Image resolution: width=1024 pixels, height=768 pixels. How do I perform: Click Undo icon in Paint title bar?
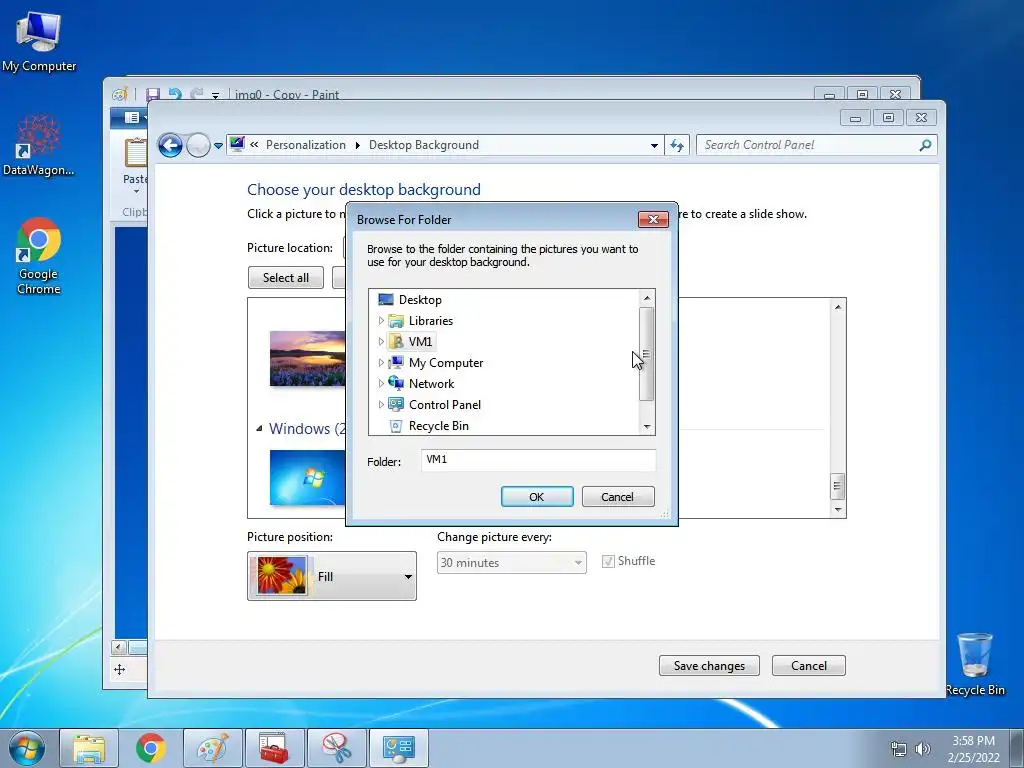pyautogui.click(x=174, y=95)
